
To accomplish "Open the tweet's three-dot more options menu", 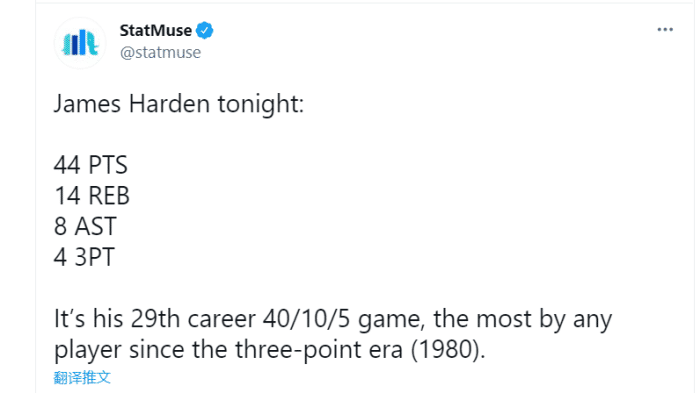I will coord(665,30).
